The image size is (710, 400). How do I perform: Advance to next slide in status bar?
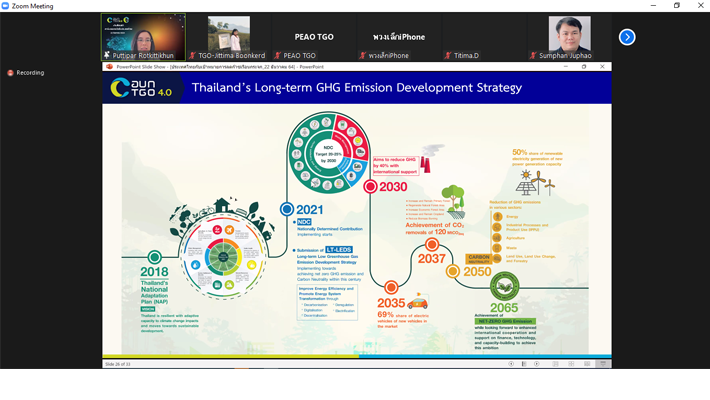[x=536, y=364]
